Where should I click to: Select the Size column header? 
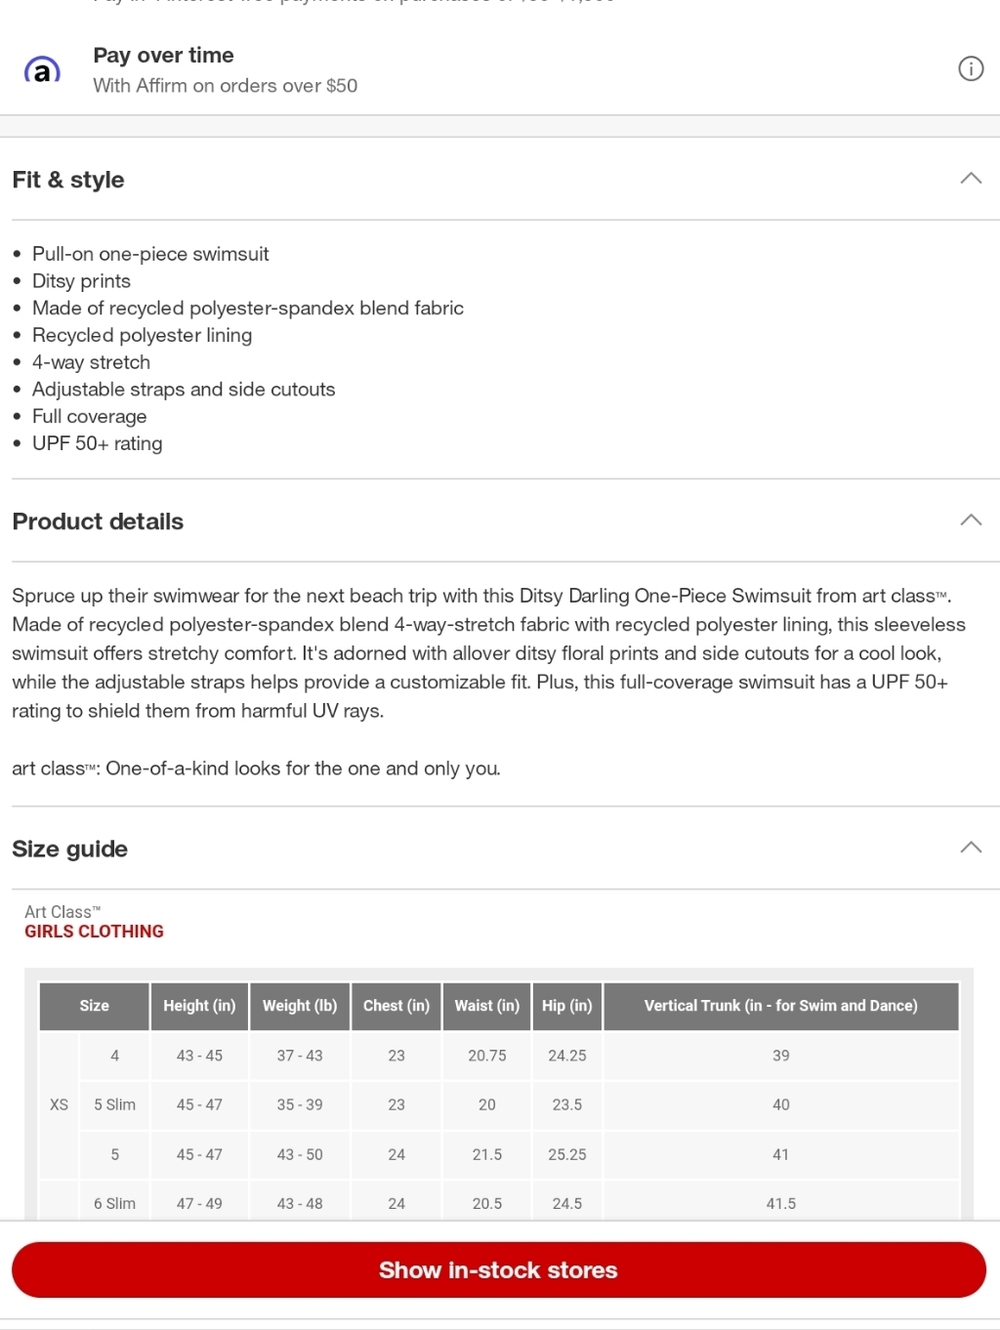94,1006
